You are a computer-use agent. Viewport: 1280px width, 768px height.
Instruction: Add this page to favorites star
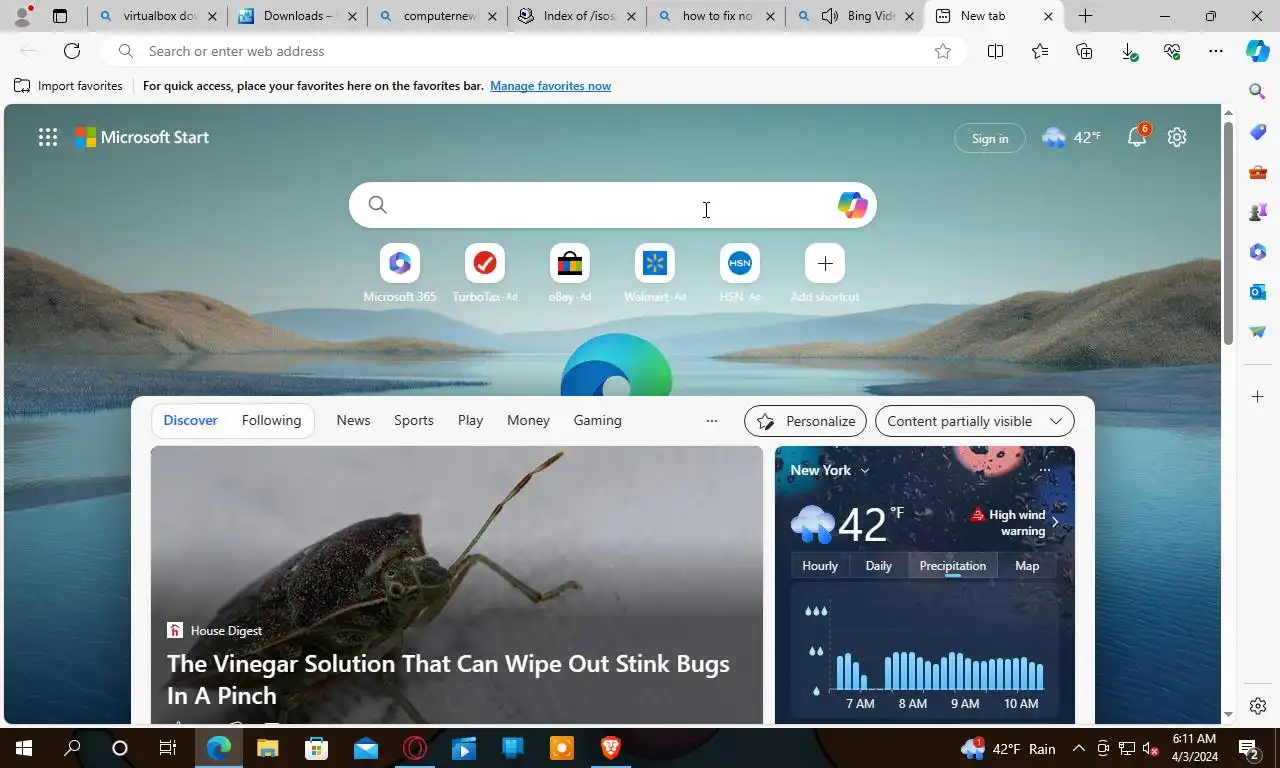click(943, 51)
